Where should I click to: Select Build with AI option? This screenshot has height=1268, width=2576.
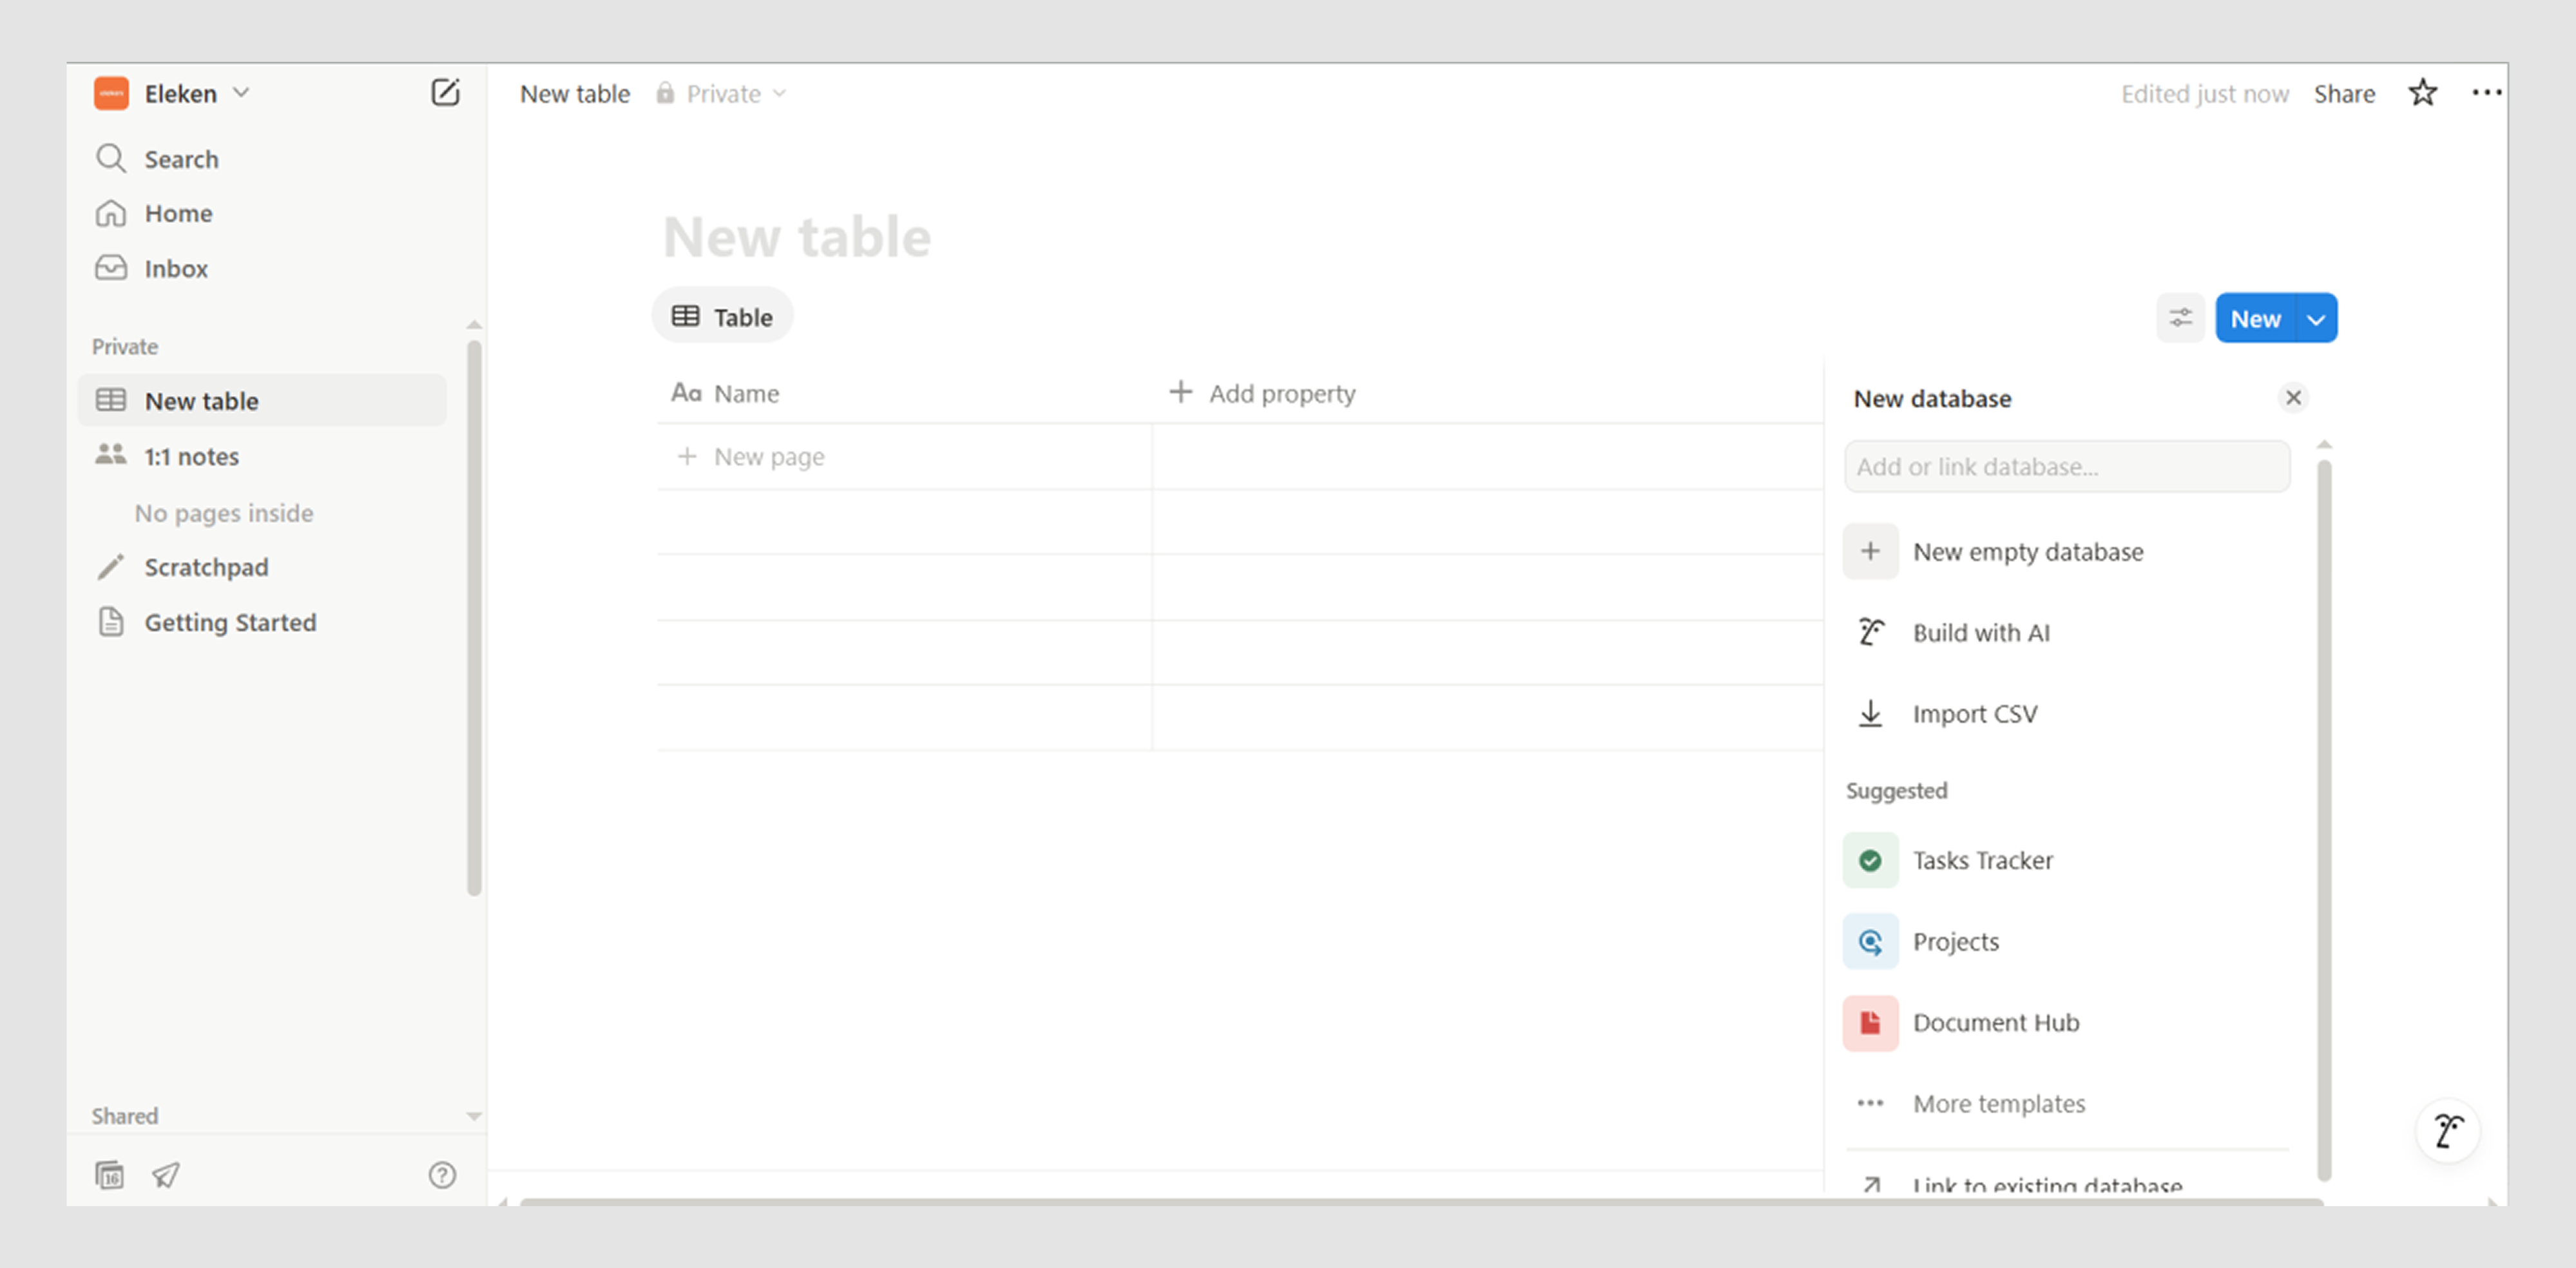[2066, 632]
